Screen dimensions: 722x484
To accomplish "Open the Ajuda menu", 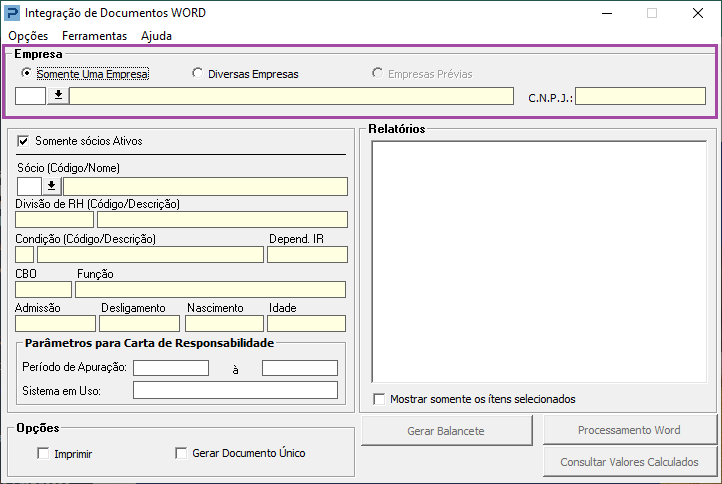I will point(157,36).
